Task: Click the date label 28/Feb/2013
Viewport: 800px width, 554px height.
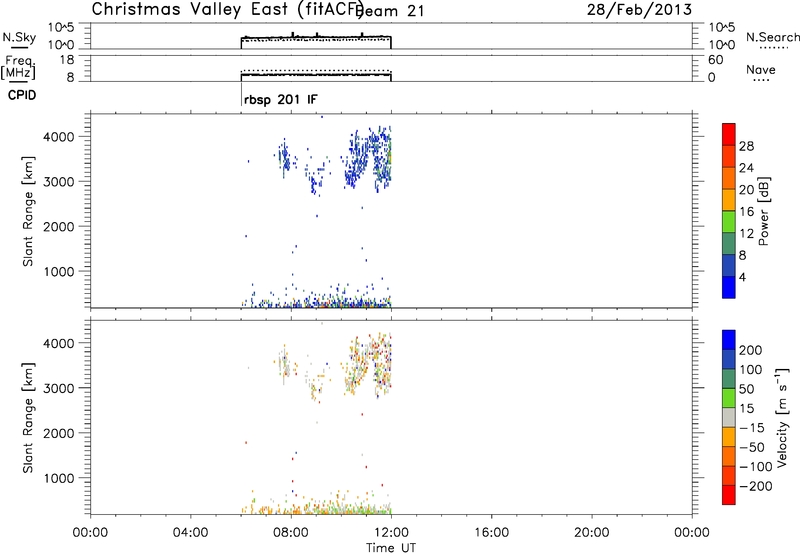Action: click(x=639, y=10)
